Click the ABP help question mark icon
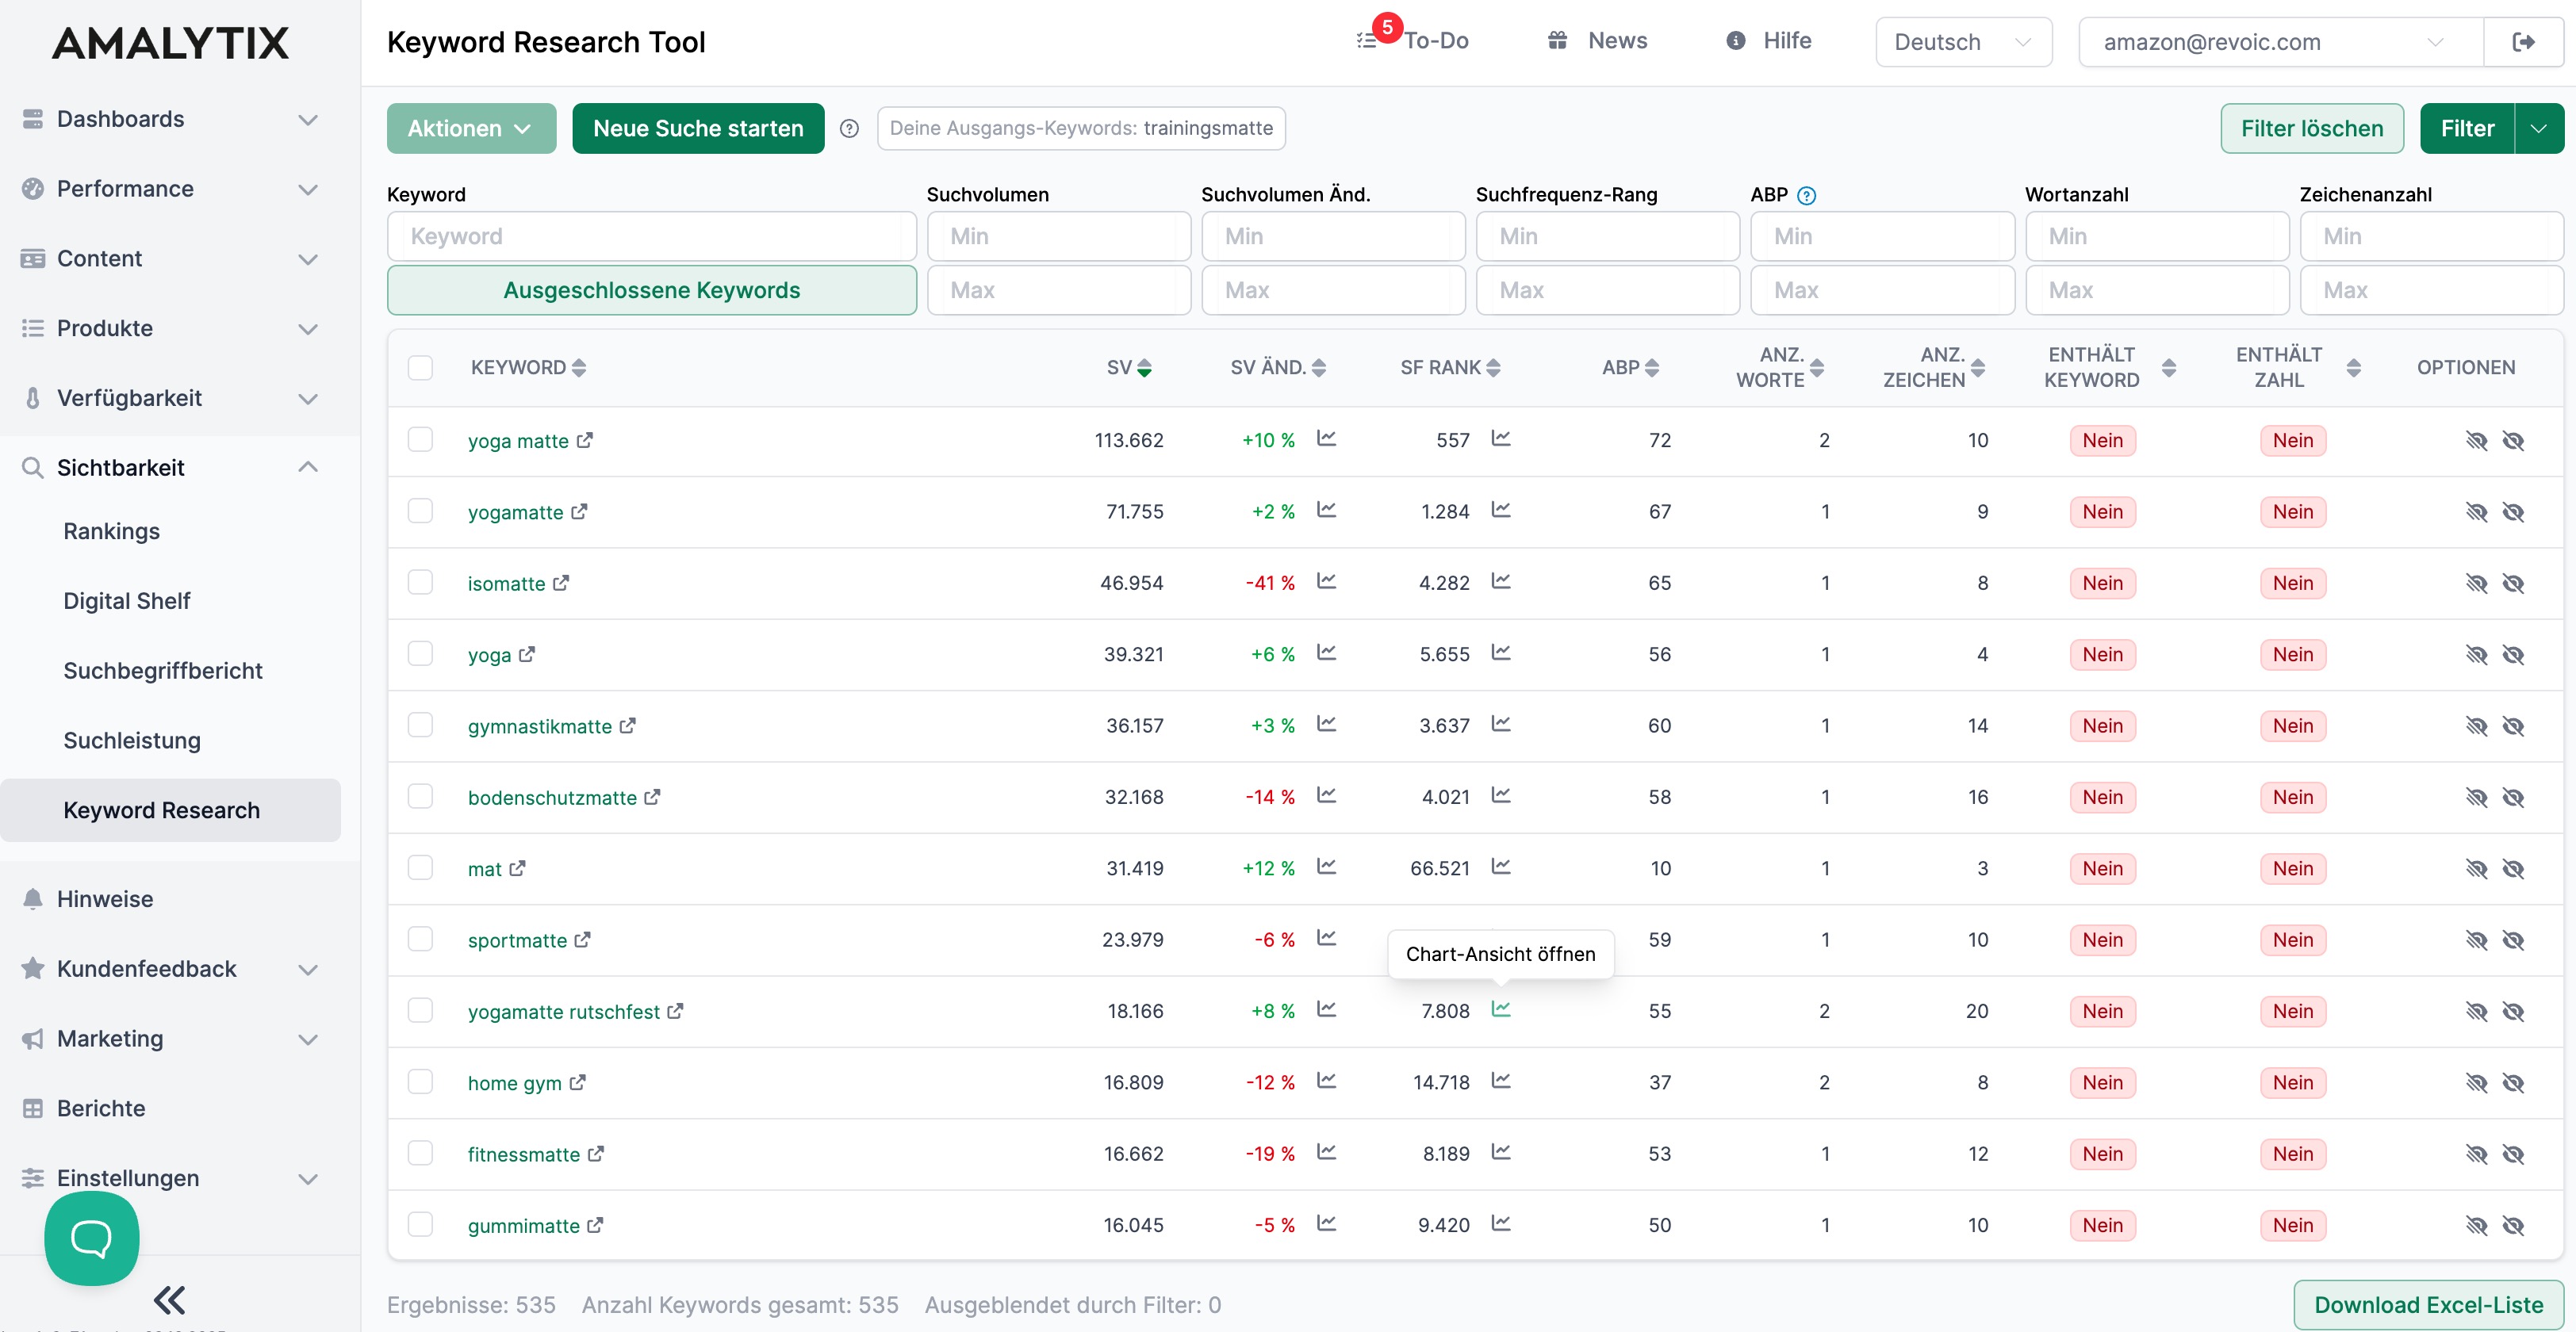This screenshot has height=1332, width=2576. 1806,195
